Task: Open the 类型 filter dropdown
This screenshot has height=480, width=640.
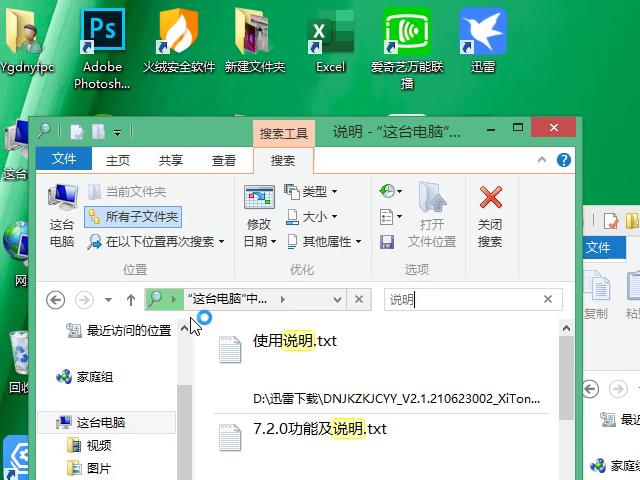Action: [x=311, y=191]
